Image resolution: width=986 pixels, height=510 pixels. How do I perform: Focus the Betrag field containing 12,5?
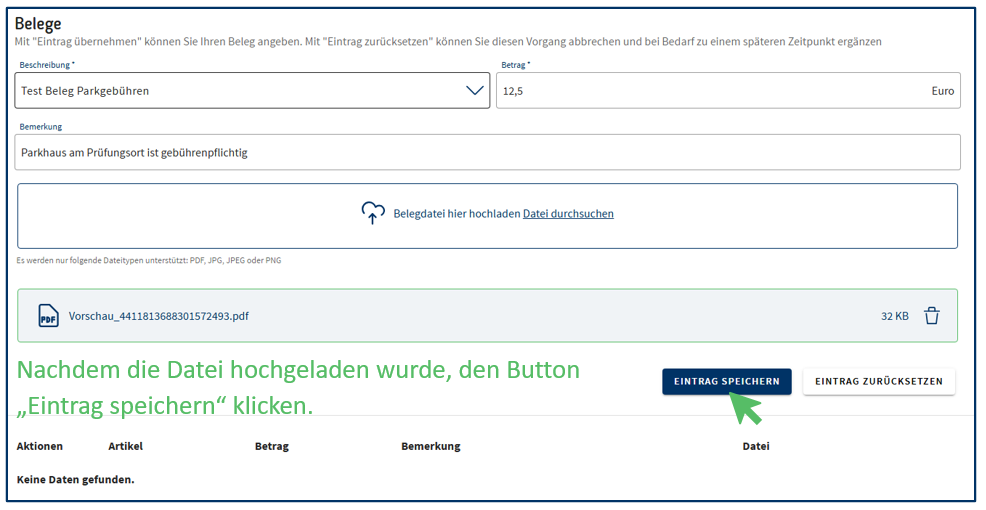(710, 91)
